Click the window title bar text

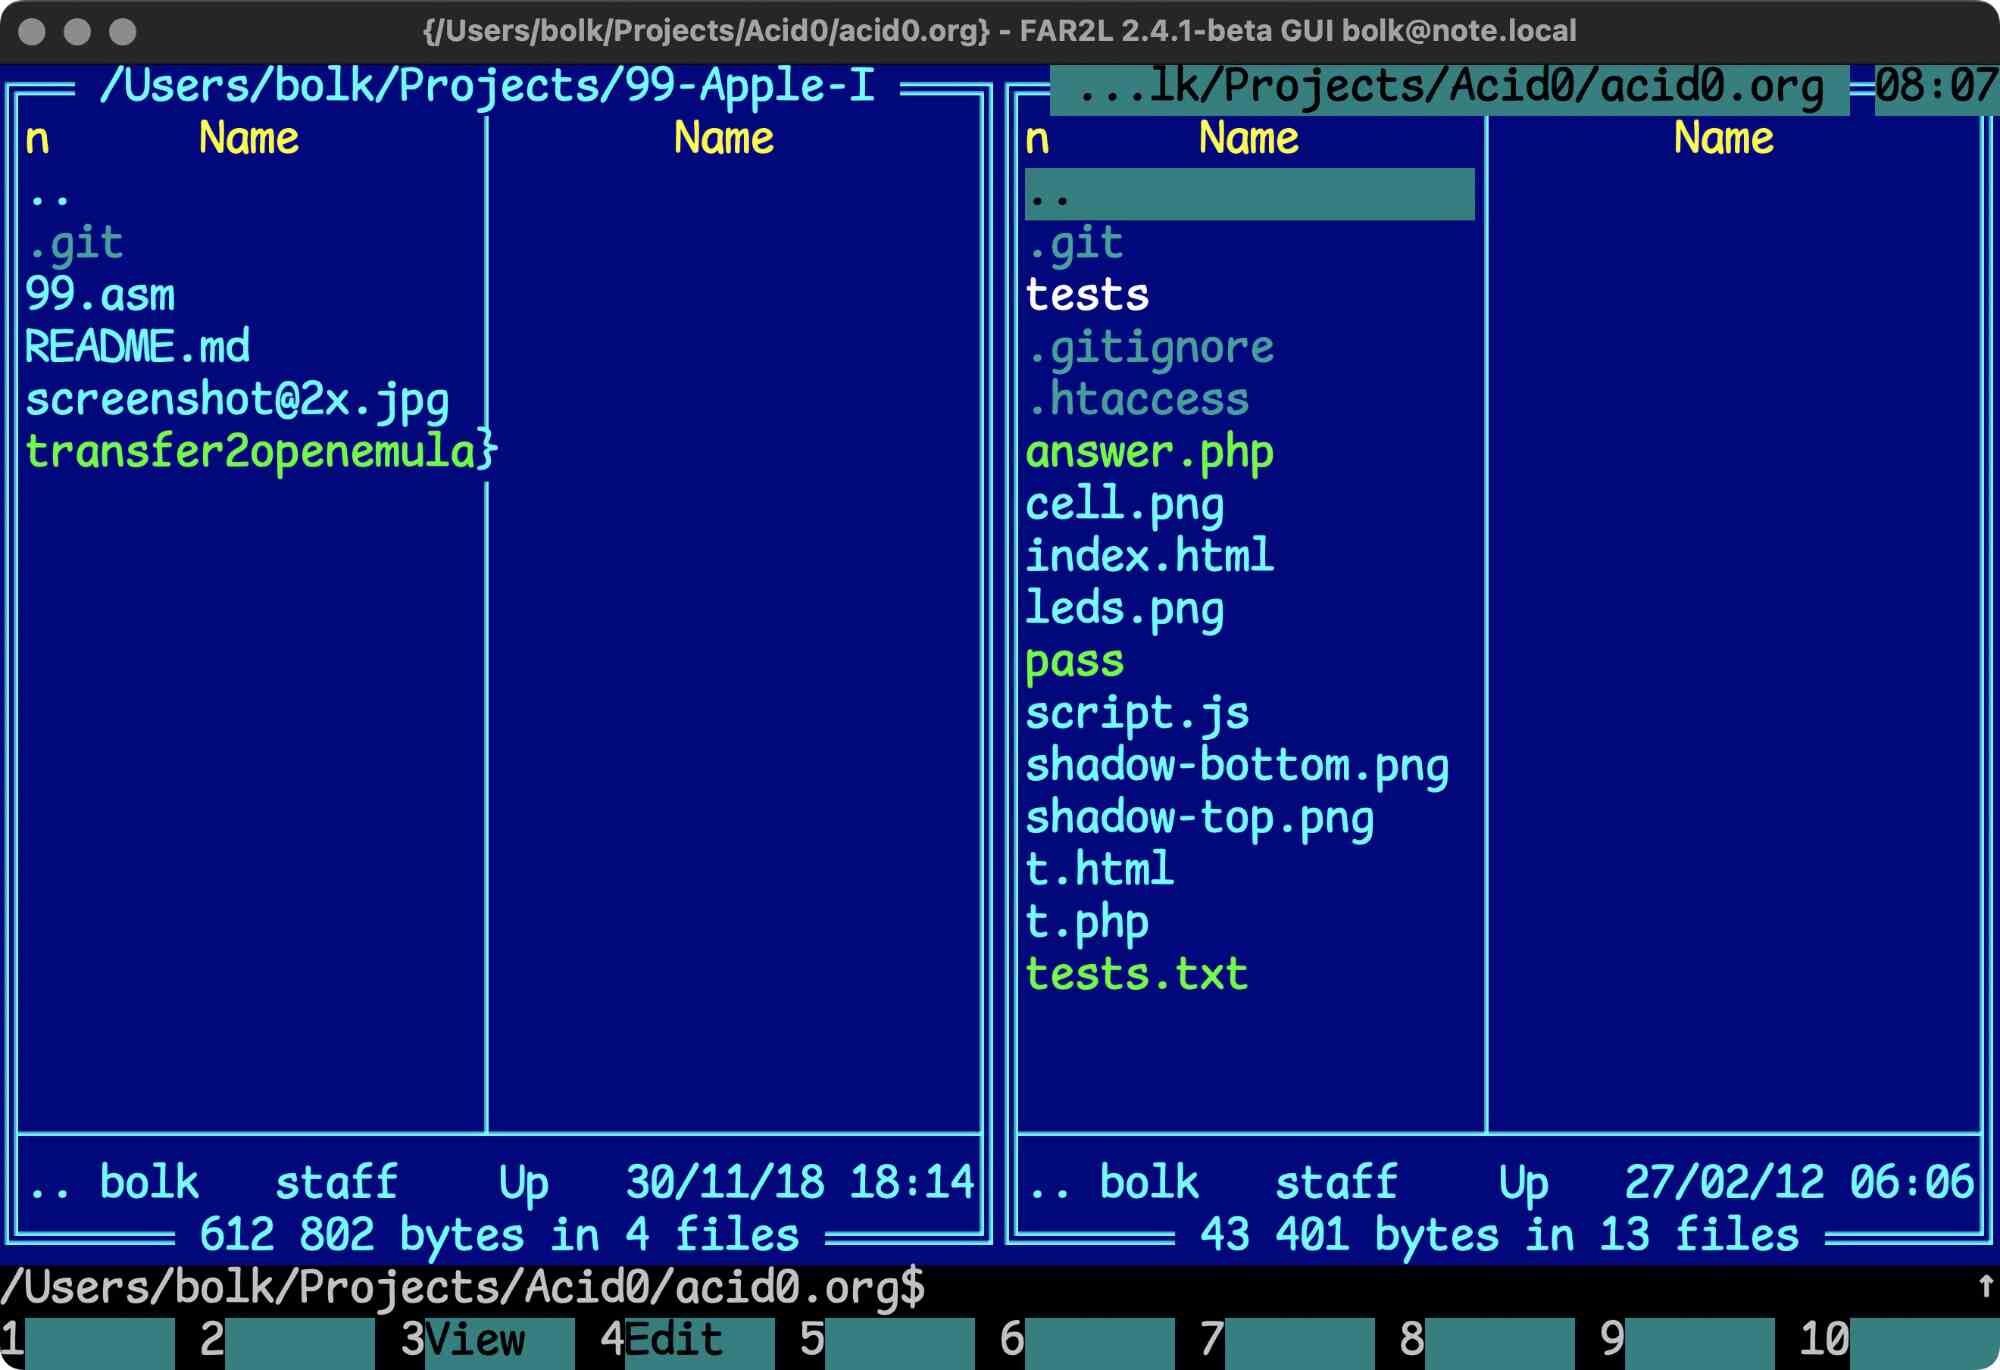(1000, 31)
